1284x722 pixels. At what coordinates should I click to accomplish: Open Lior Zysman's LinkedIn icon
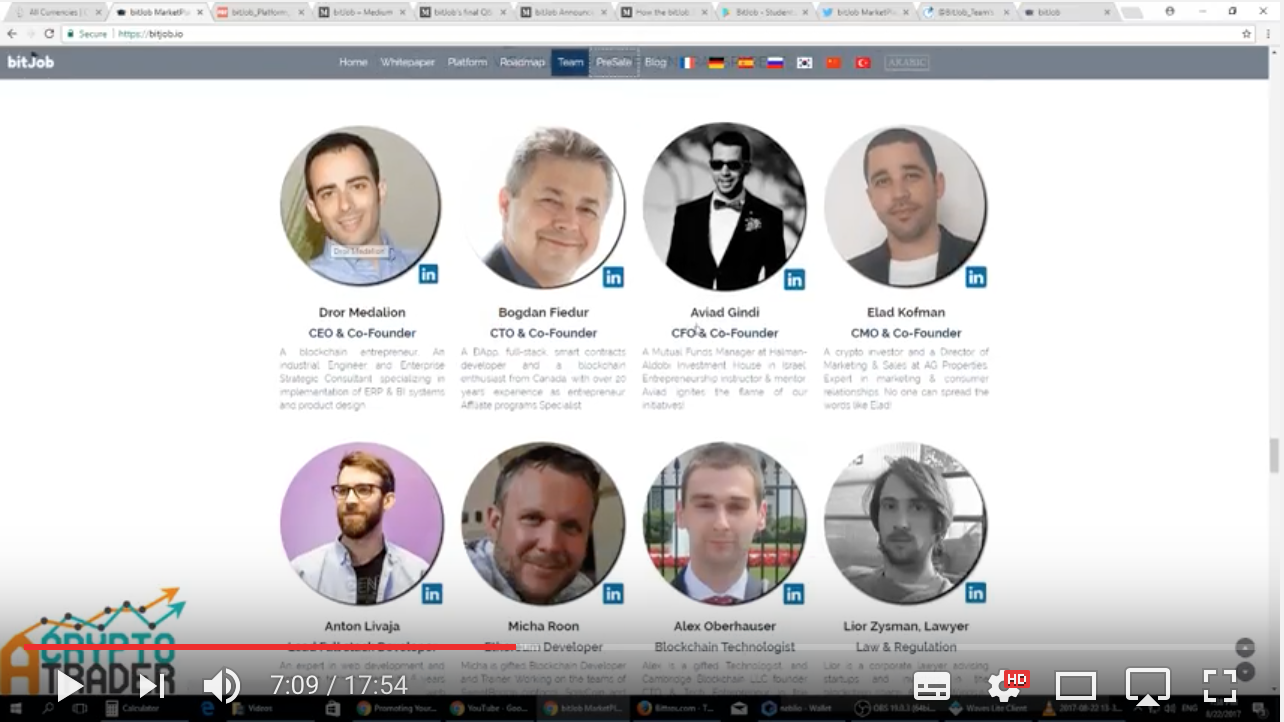coord(975,593)
